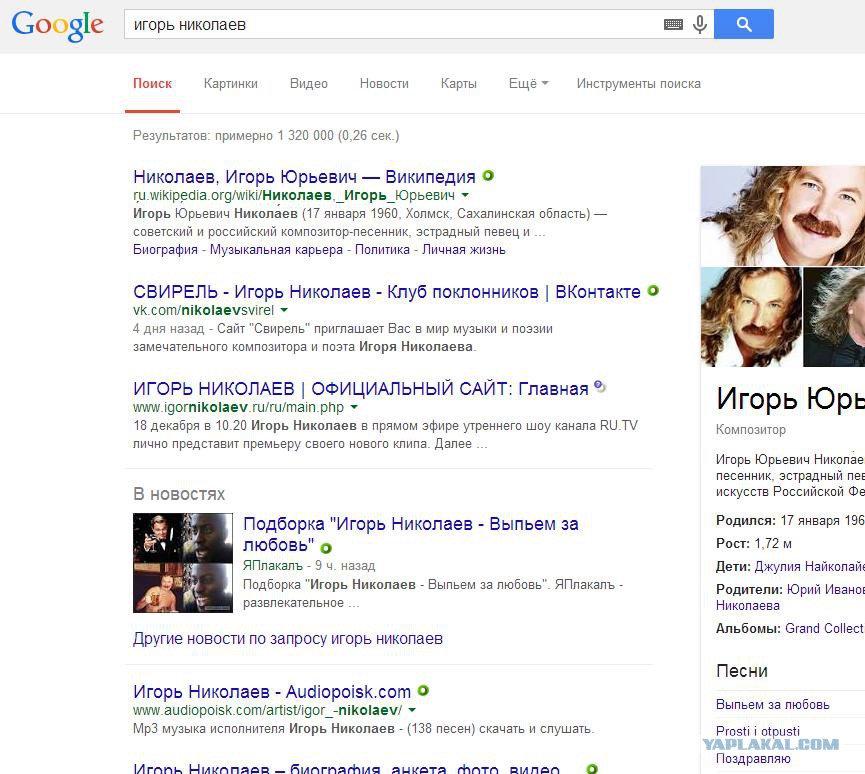Select the В новостях heading
The image size is (865, 774).
pyautogui.click(x=179, y=494)
